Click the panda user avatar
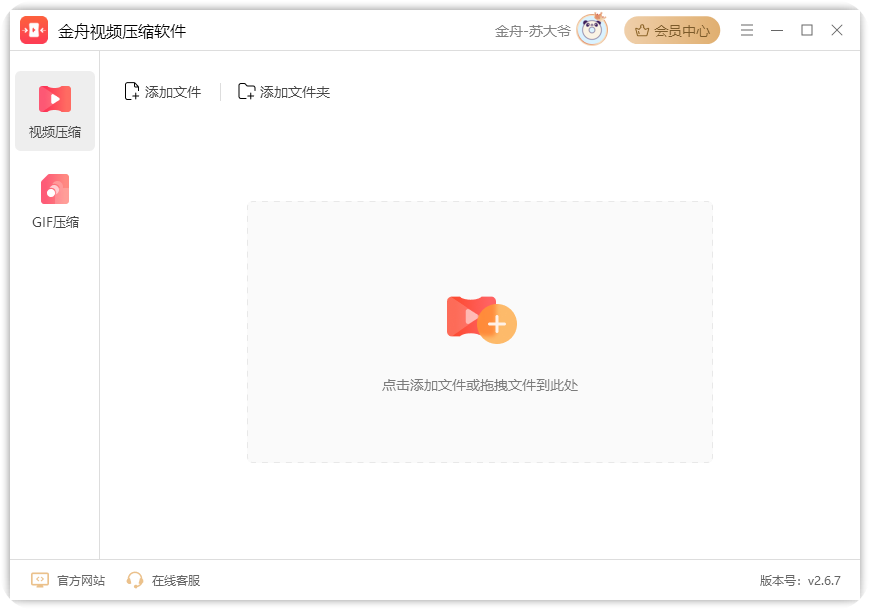This screenshot has height=610, width=870. click(592, 30)
